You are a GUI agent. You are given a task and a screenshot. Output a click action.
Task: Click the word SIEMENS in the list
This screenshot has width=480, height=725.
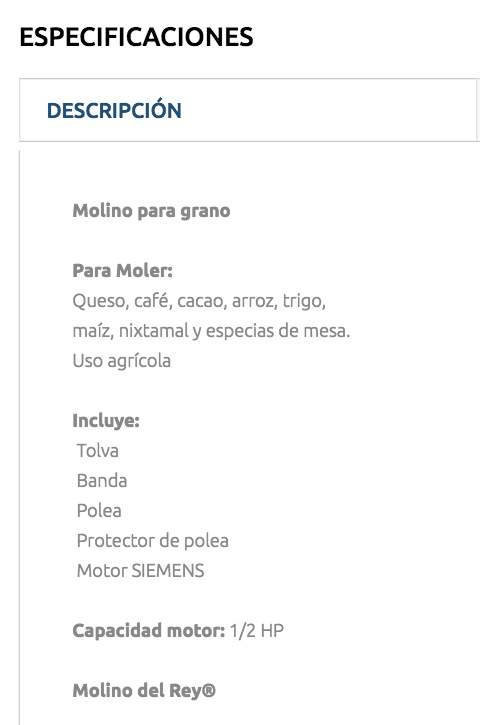tap(168, 571)
